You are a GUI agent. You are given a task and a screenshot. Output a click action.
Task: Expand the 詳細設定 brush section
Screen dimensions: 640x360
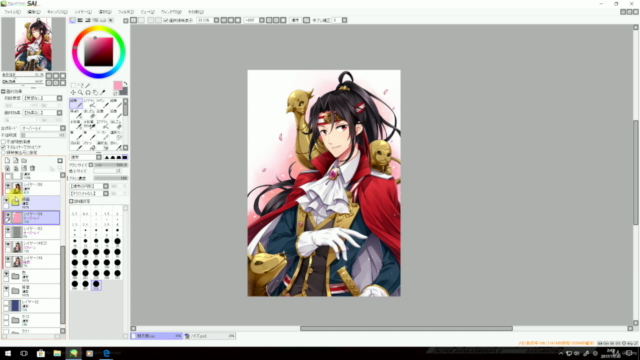(71, 201)
